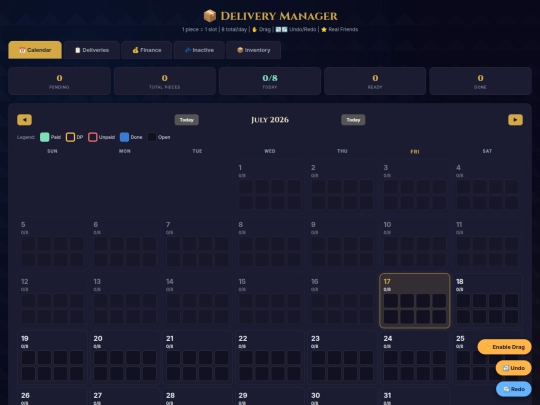Select day 20 in the calendar
This screenshot has width=540, height=405.
(125, 357)
